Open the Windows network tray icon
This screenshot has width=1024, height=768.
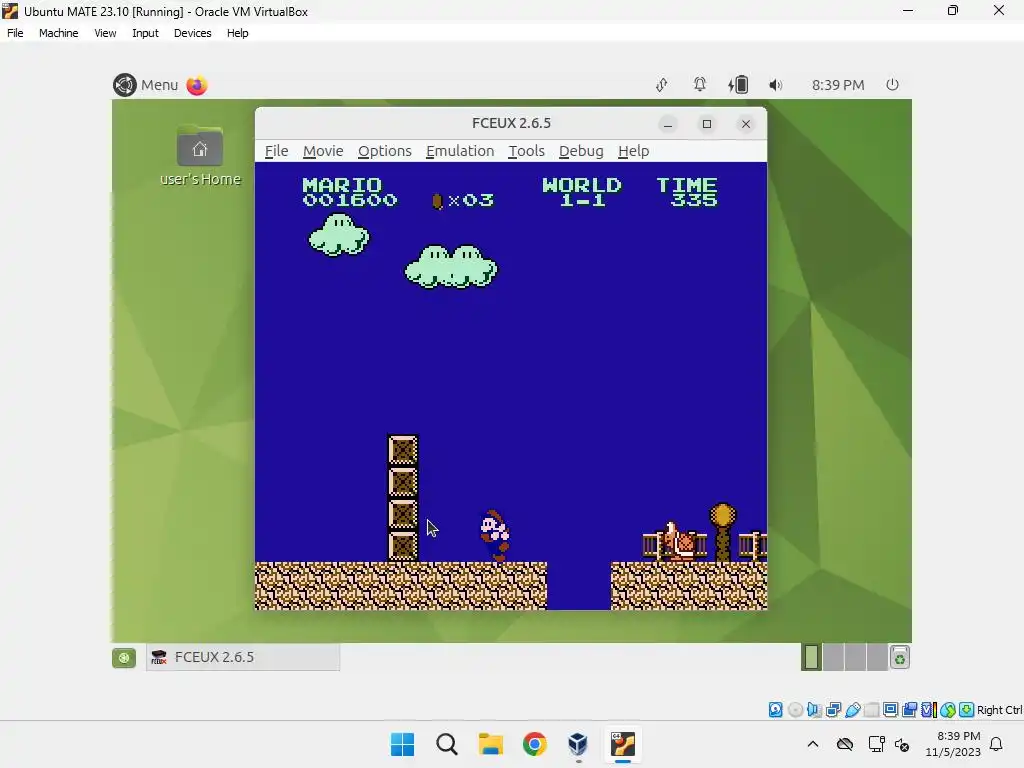pyautogui.click(x=876, y=744)
